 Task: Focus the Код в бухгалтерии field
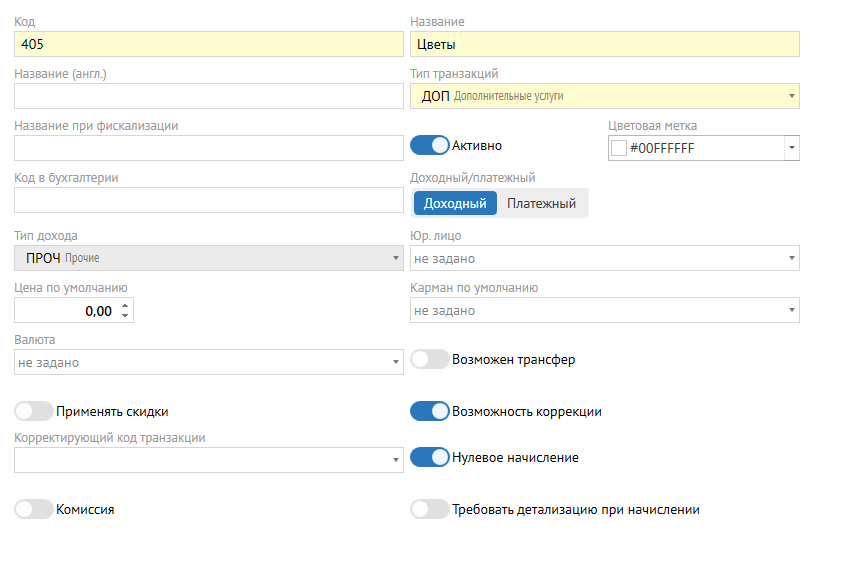point(209,200)
